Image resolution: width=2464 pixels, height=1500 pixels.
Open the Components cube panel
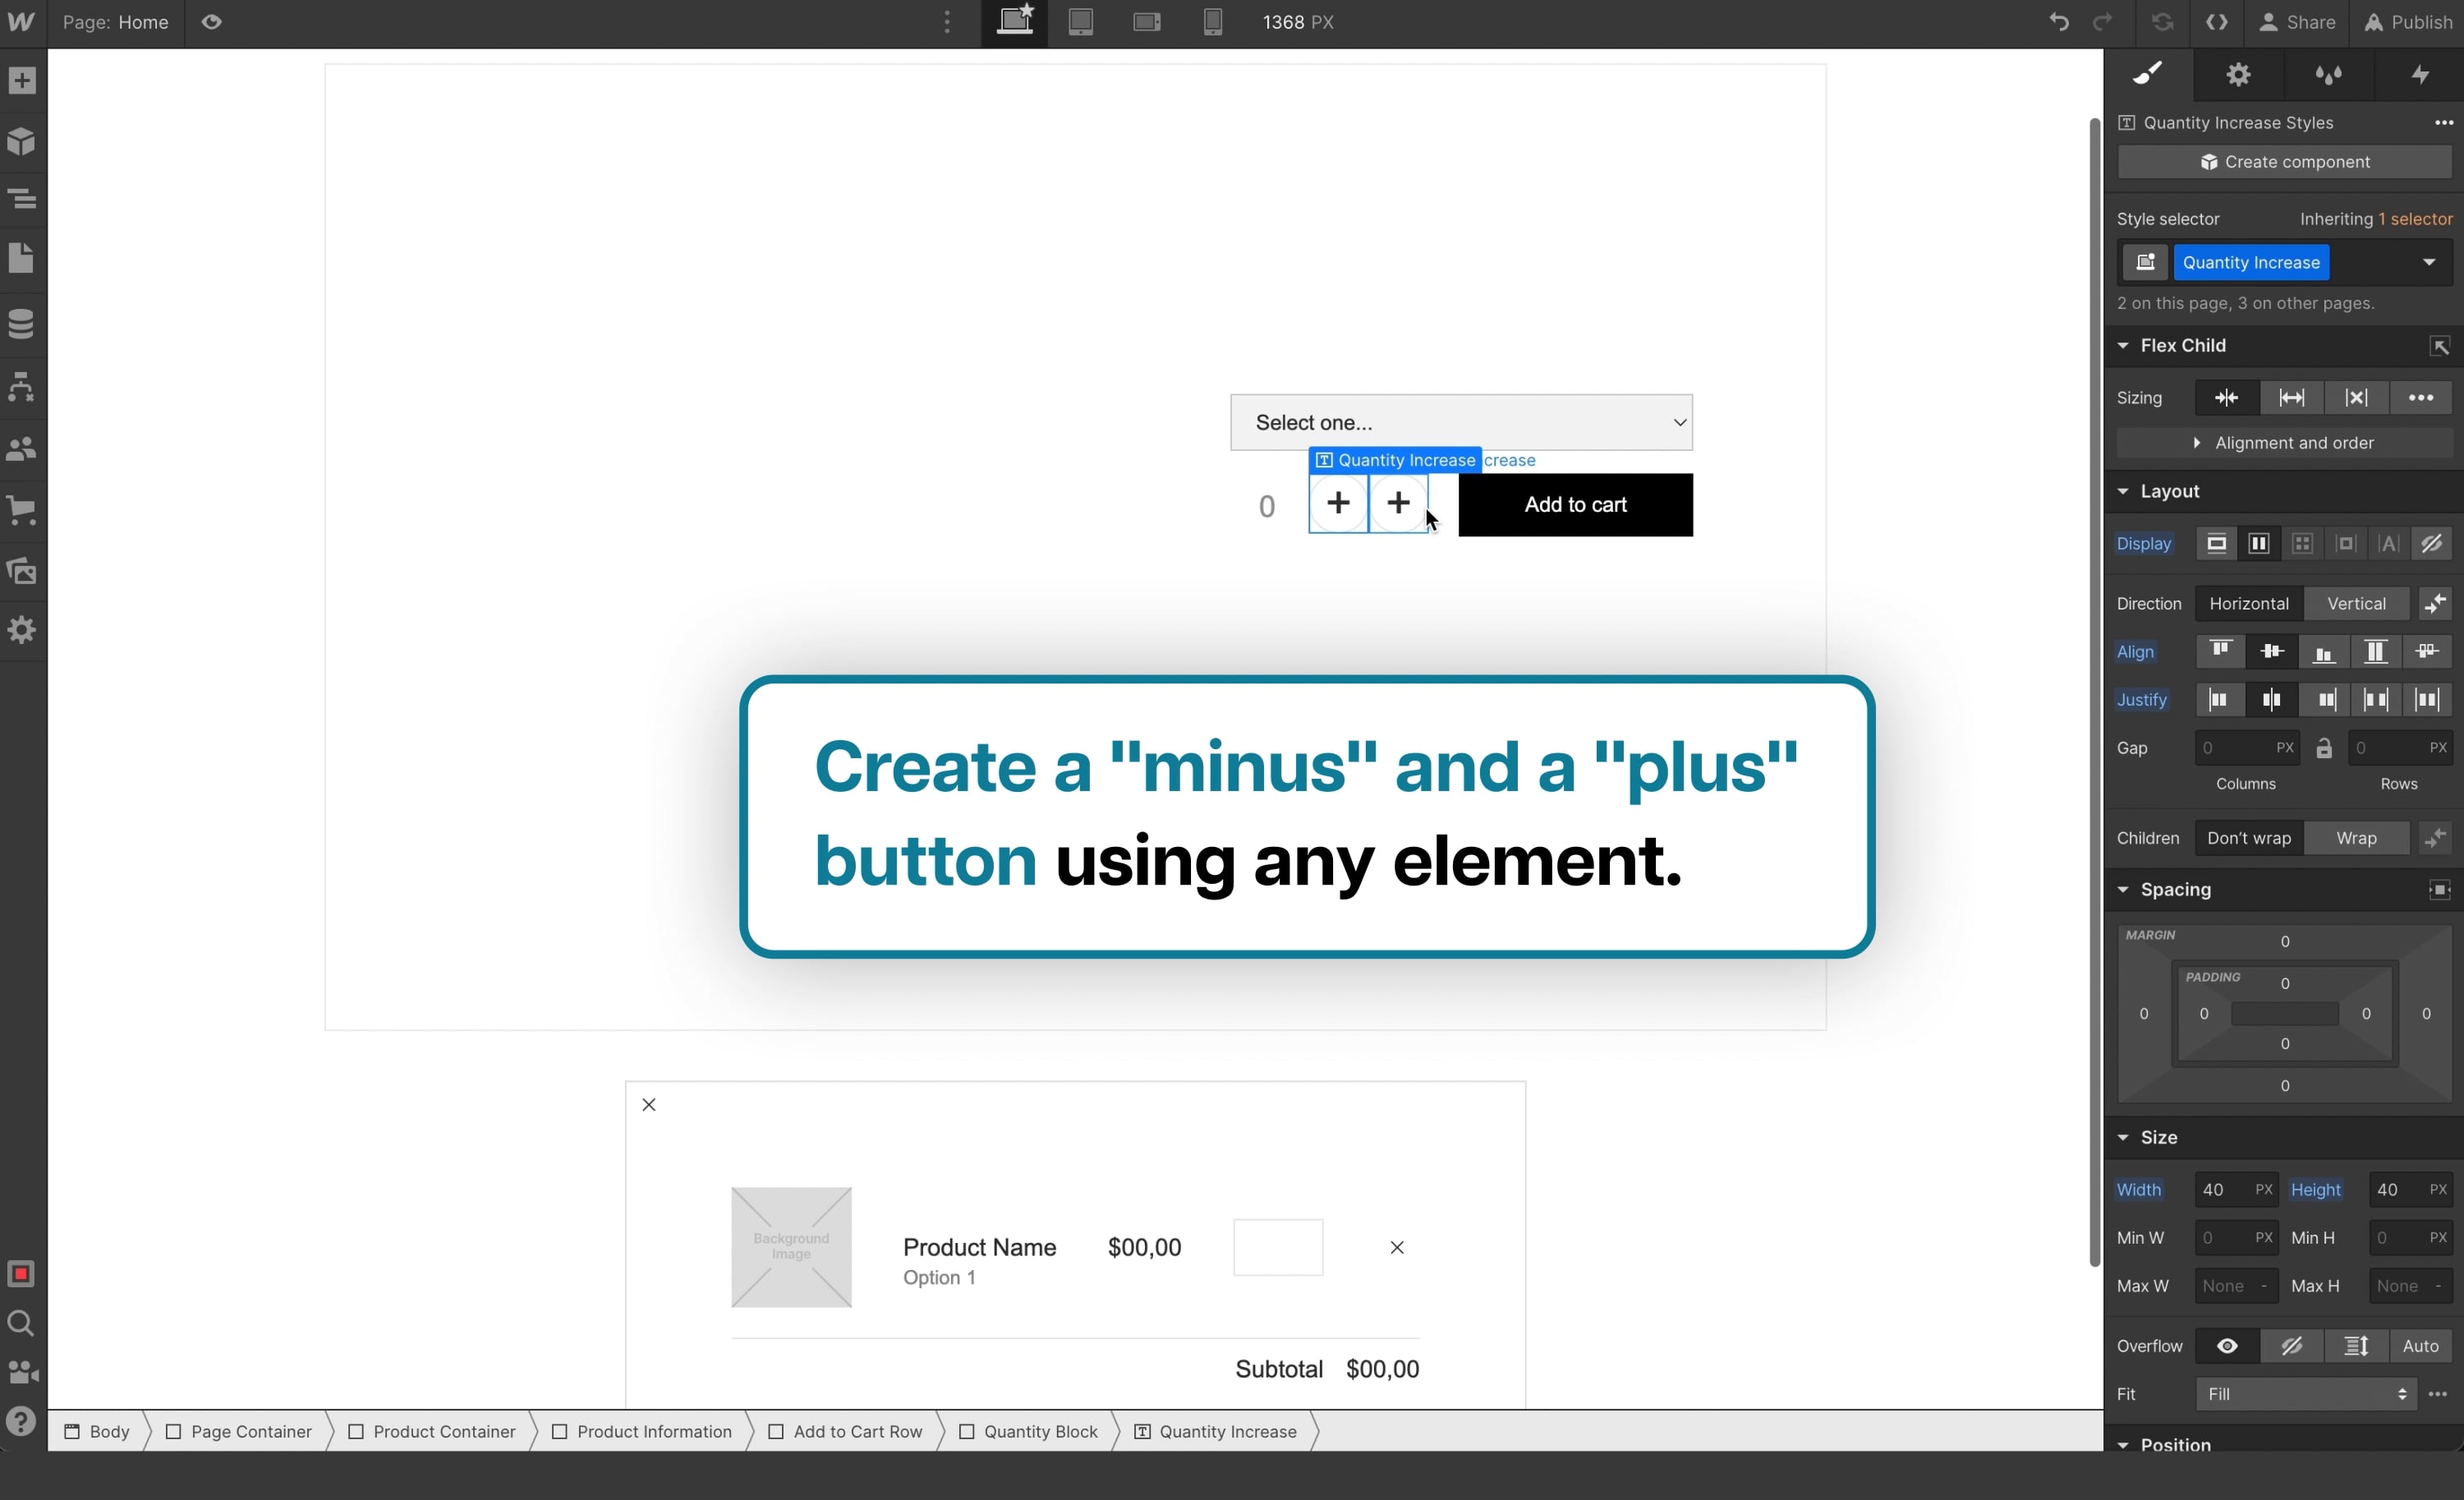22,141
